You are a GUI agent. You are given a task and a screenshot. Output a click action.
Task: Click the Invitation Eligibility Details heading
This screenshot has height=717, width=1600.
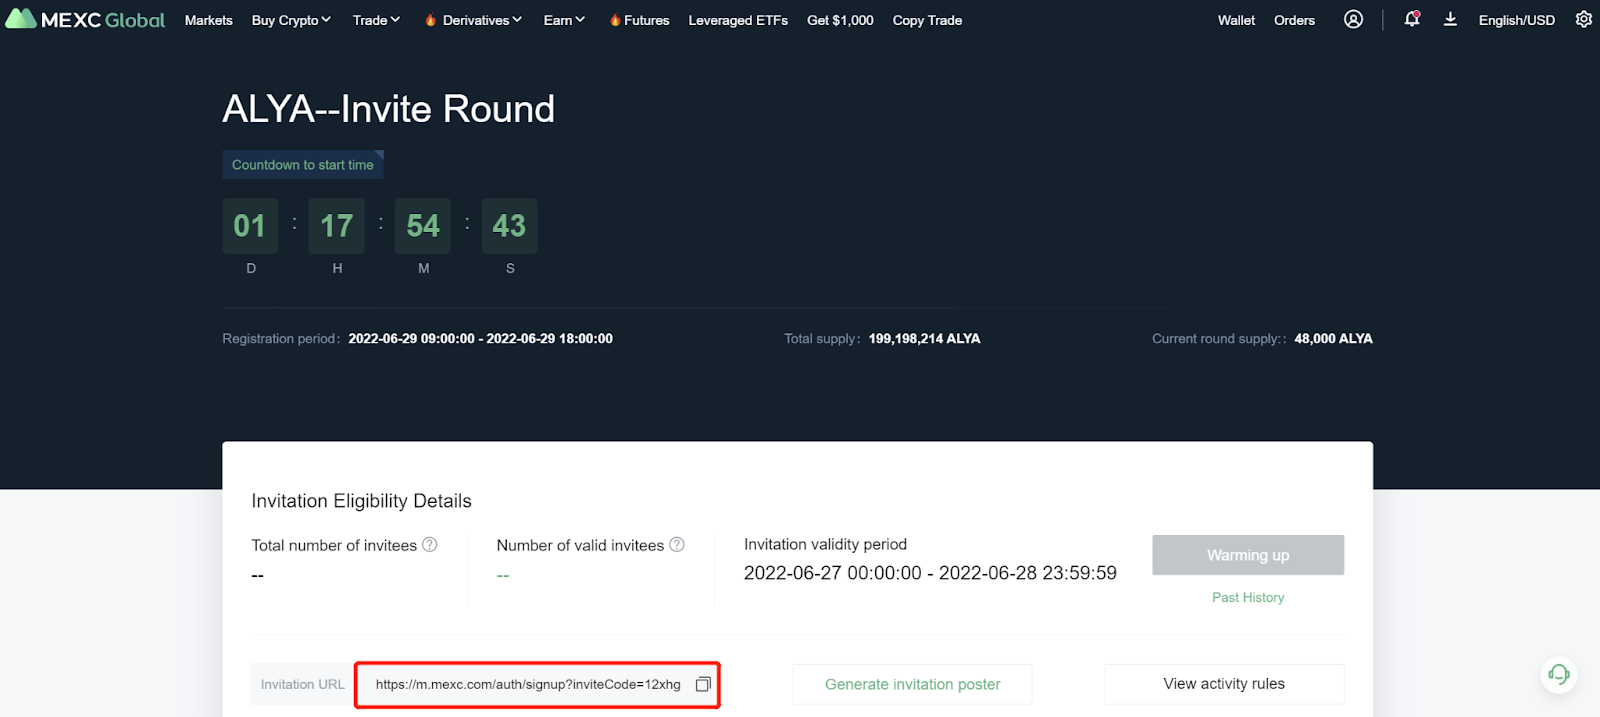(361, 501)
